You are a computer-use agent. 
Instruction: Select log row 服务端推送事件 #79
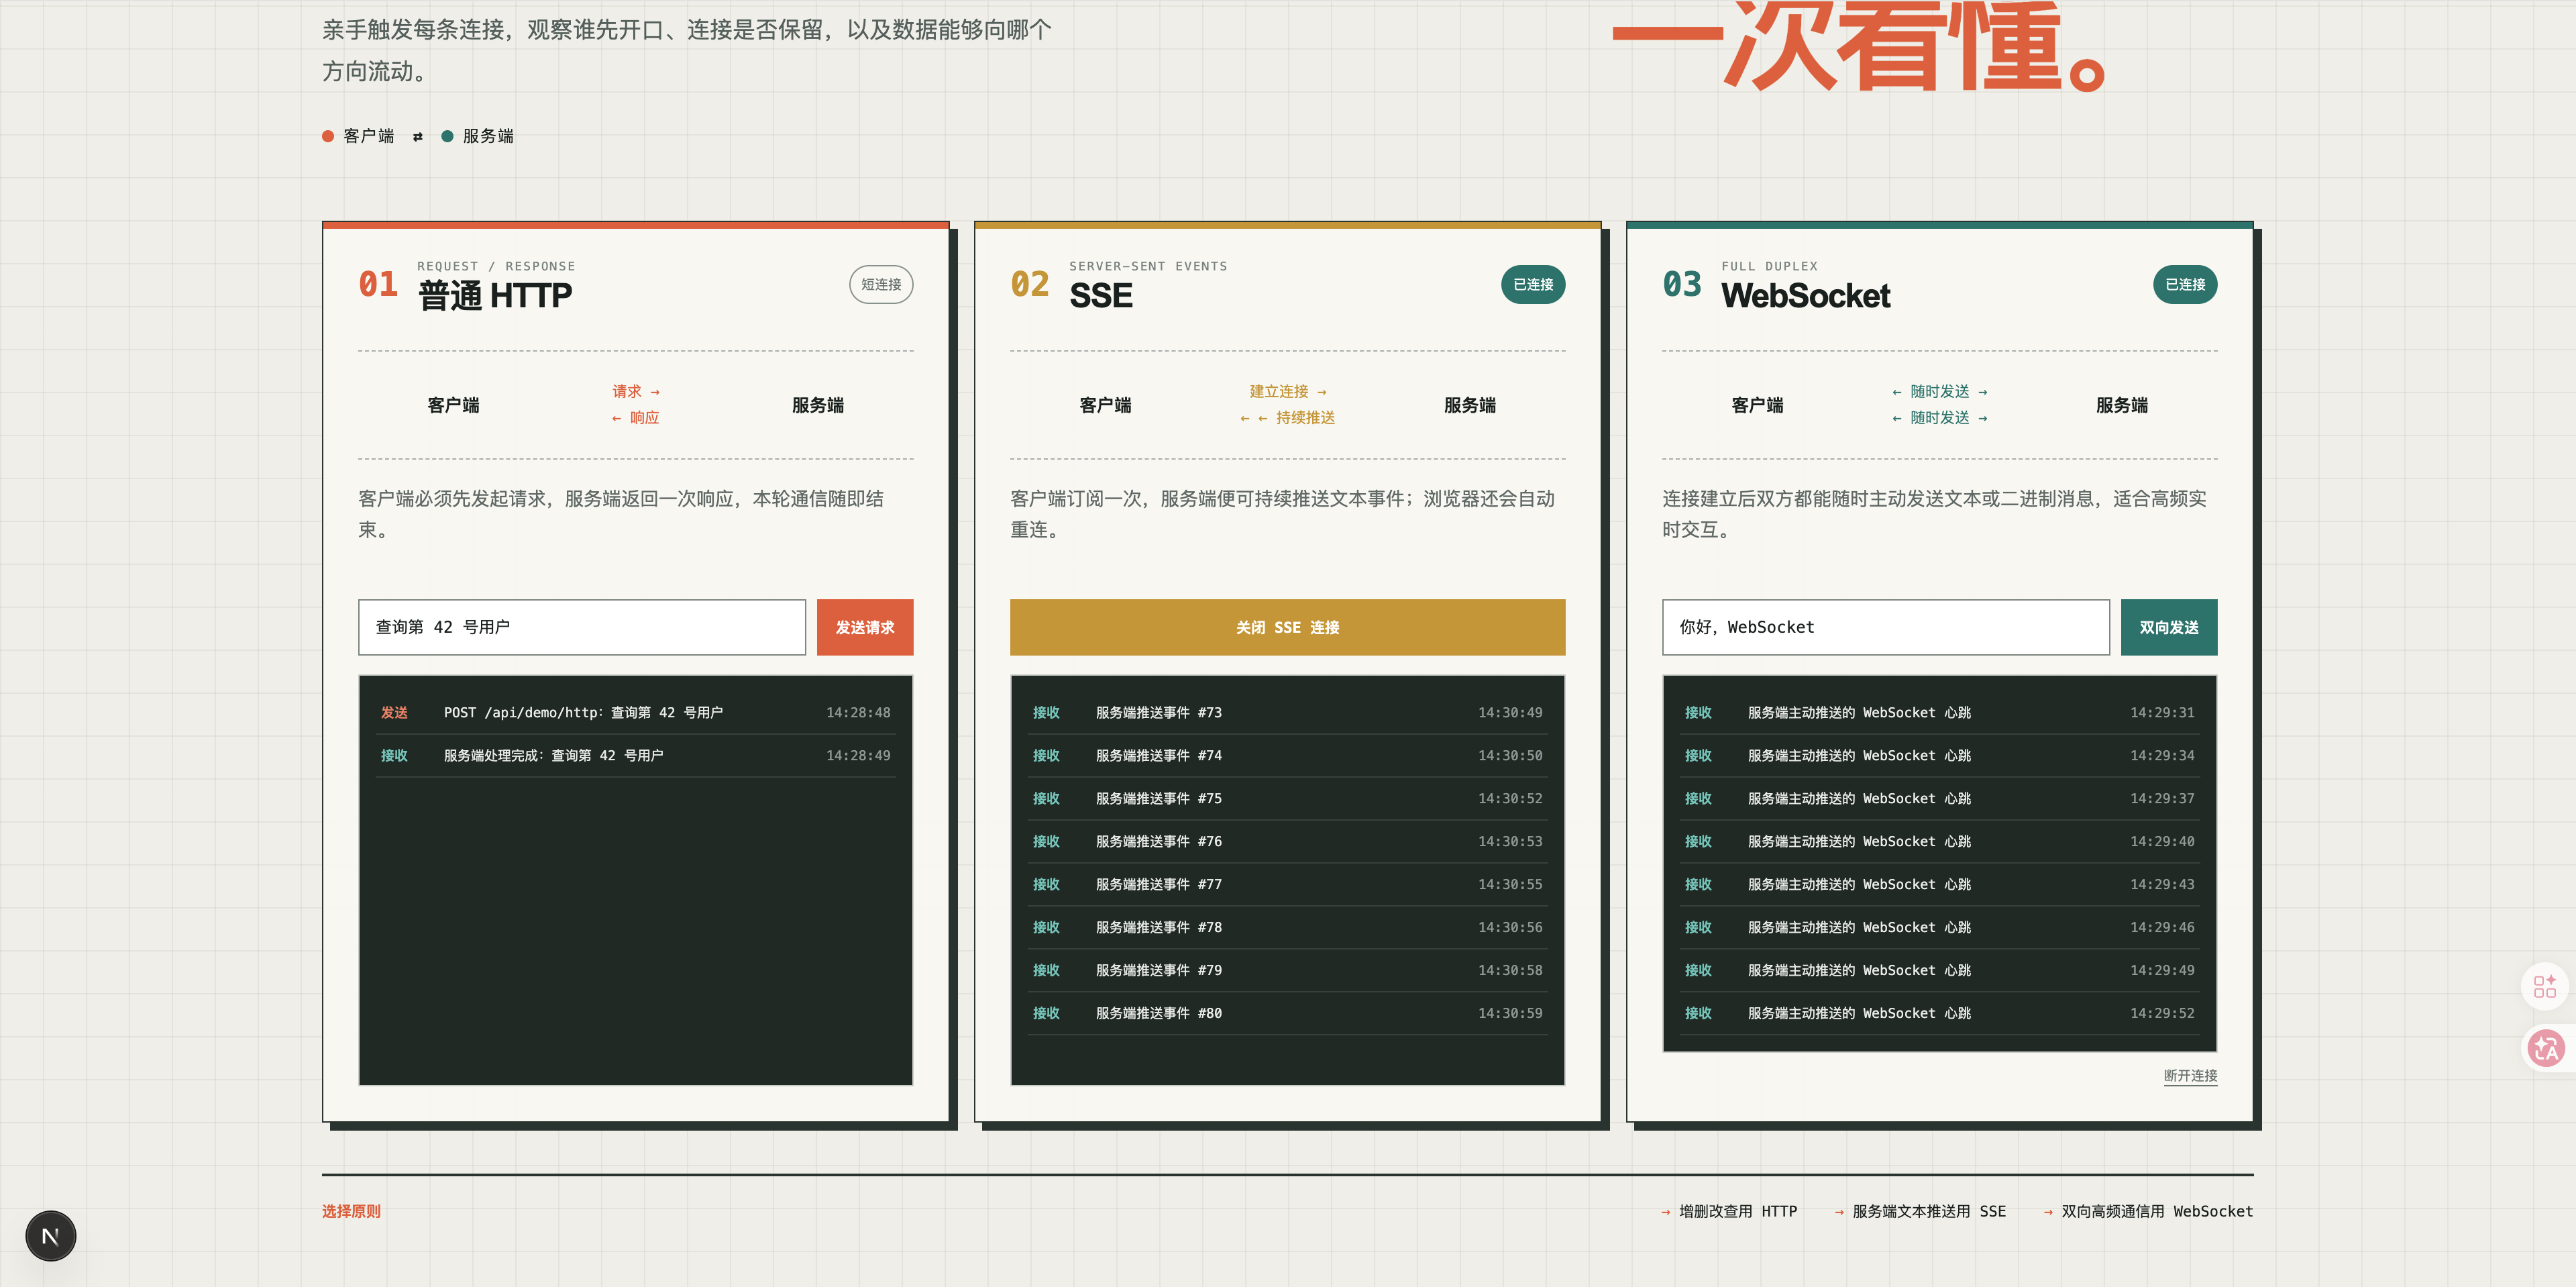[x=1287, y=971]
